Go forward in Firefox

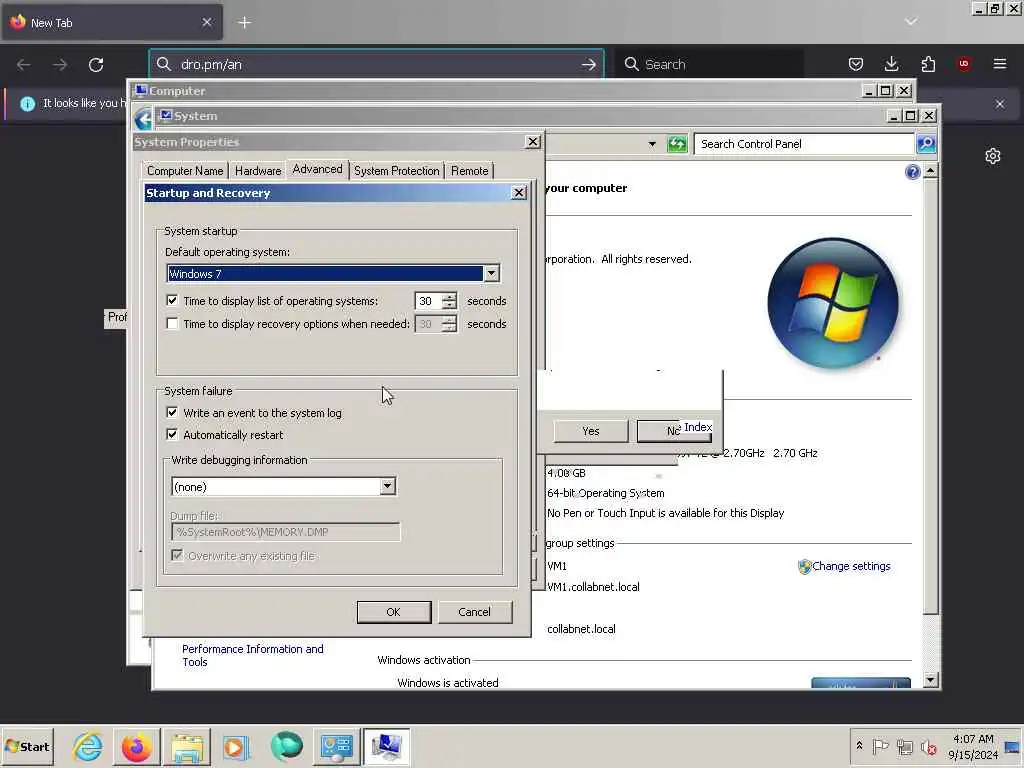[60, 65]
